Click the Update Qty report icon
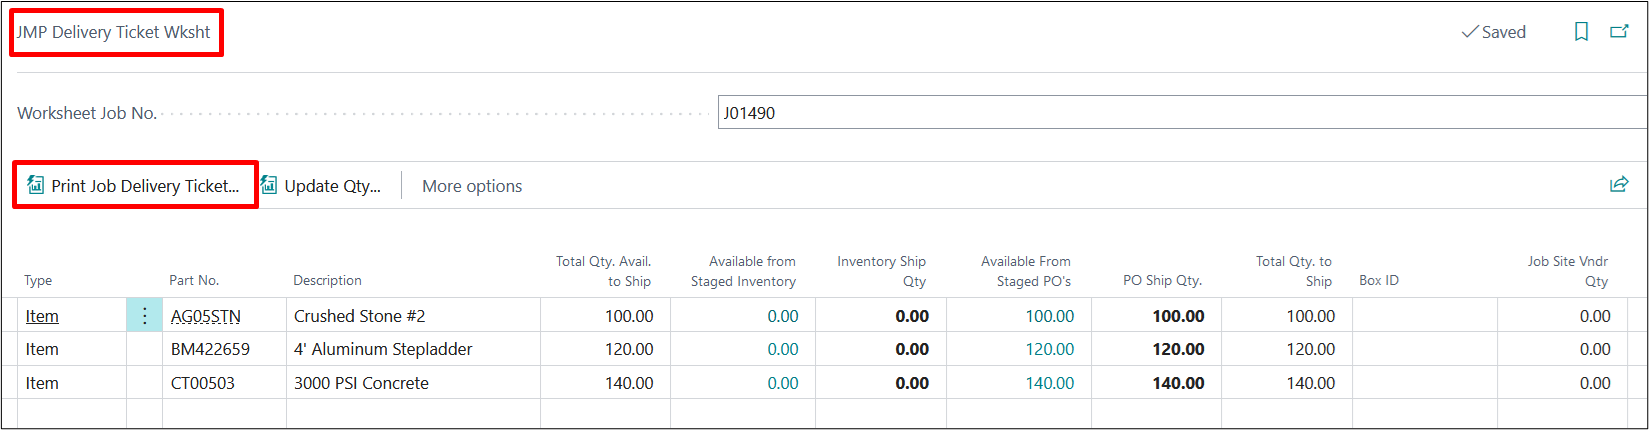Viewport: 1649px width, 430px height. (269, 185)
